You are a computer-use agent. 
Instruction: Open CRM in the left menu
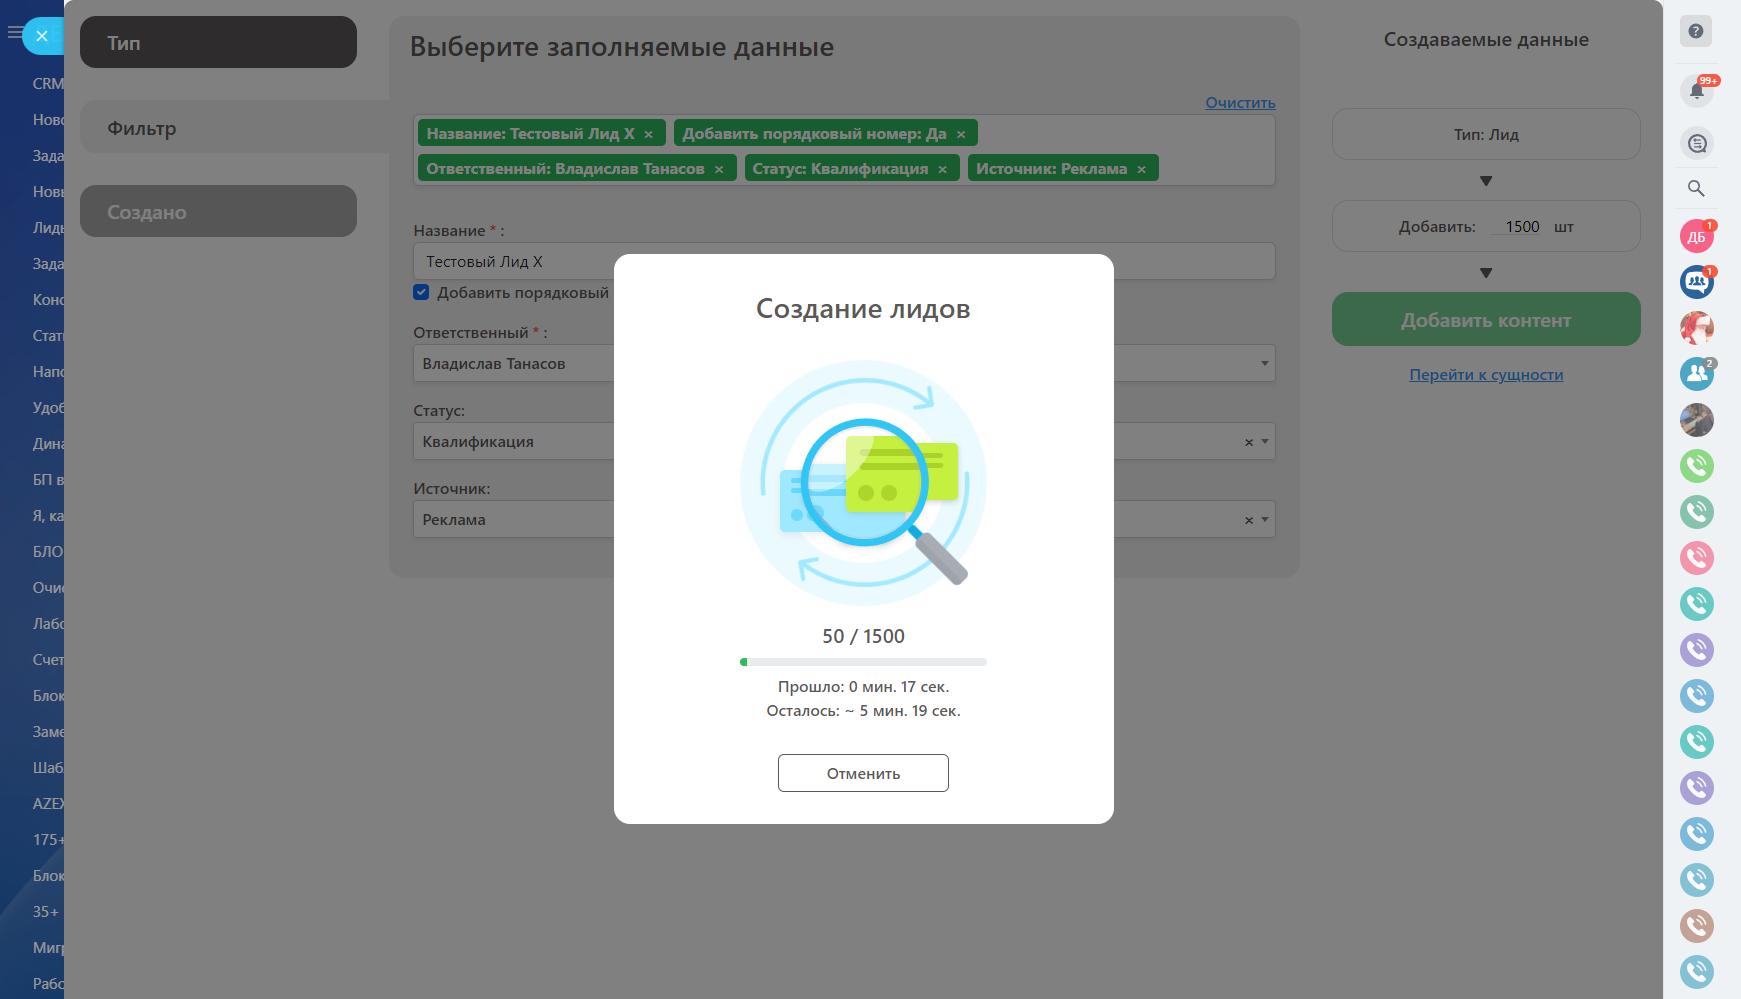(x=48, y=84)
